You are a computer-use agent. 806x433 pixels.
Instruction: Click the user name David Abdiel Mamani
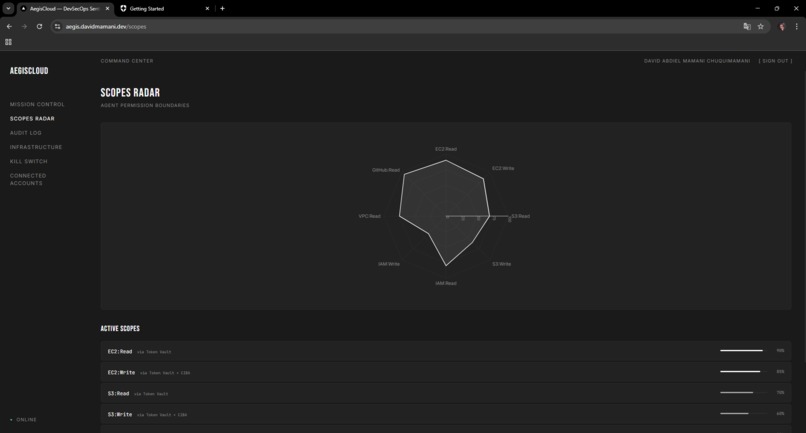[697, 61]
